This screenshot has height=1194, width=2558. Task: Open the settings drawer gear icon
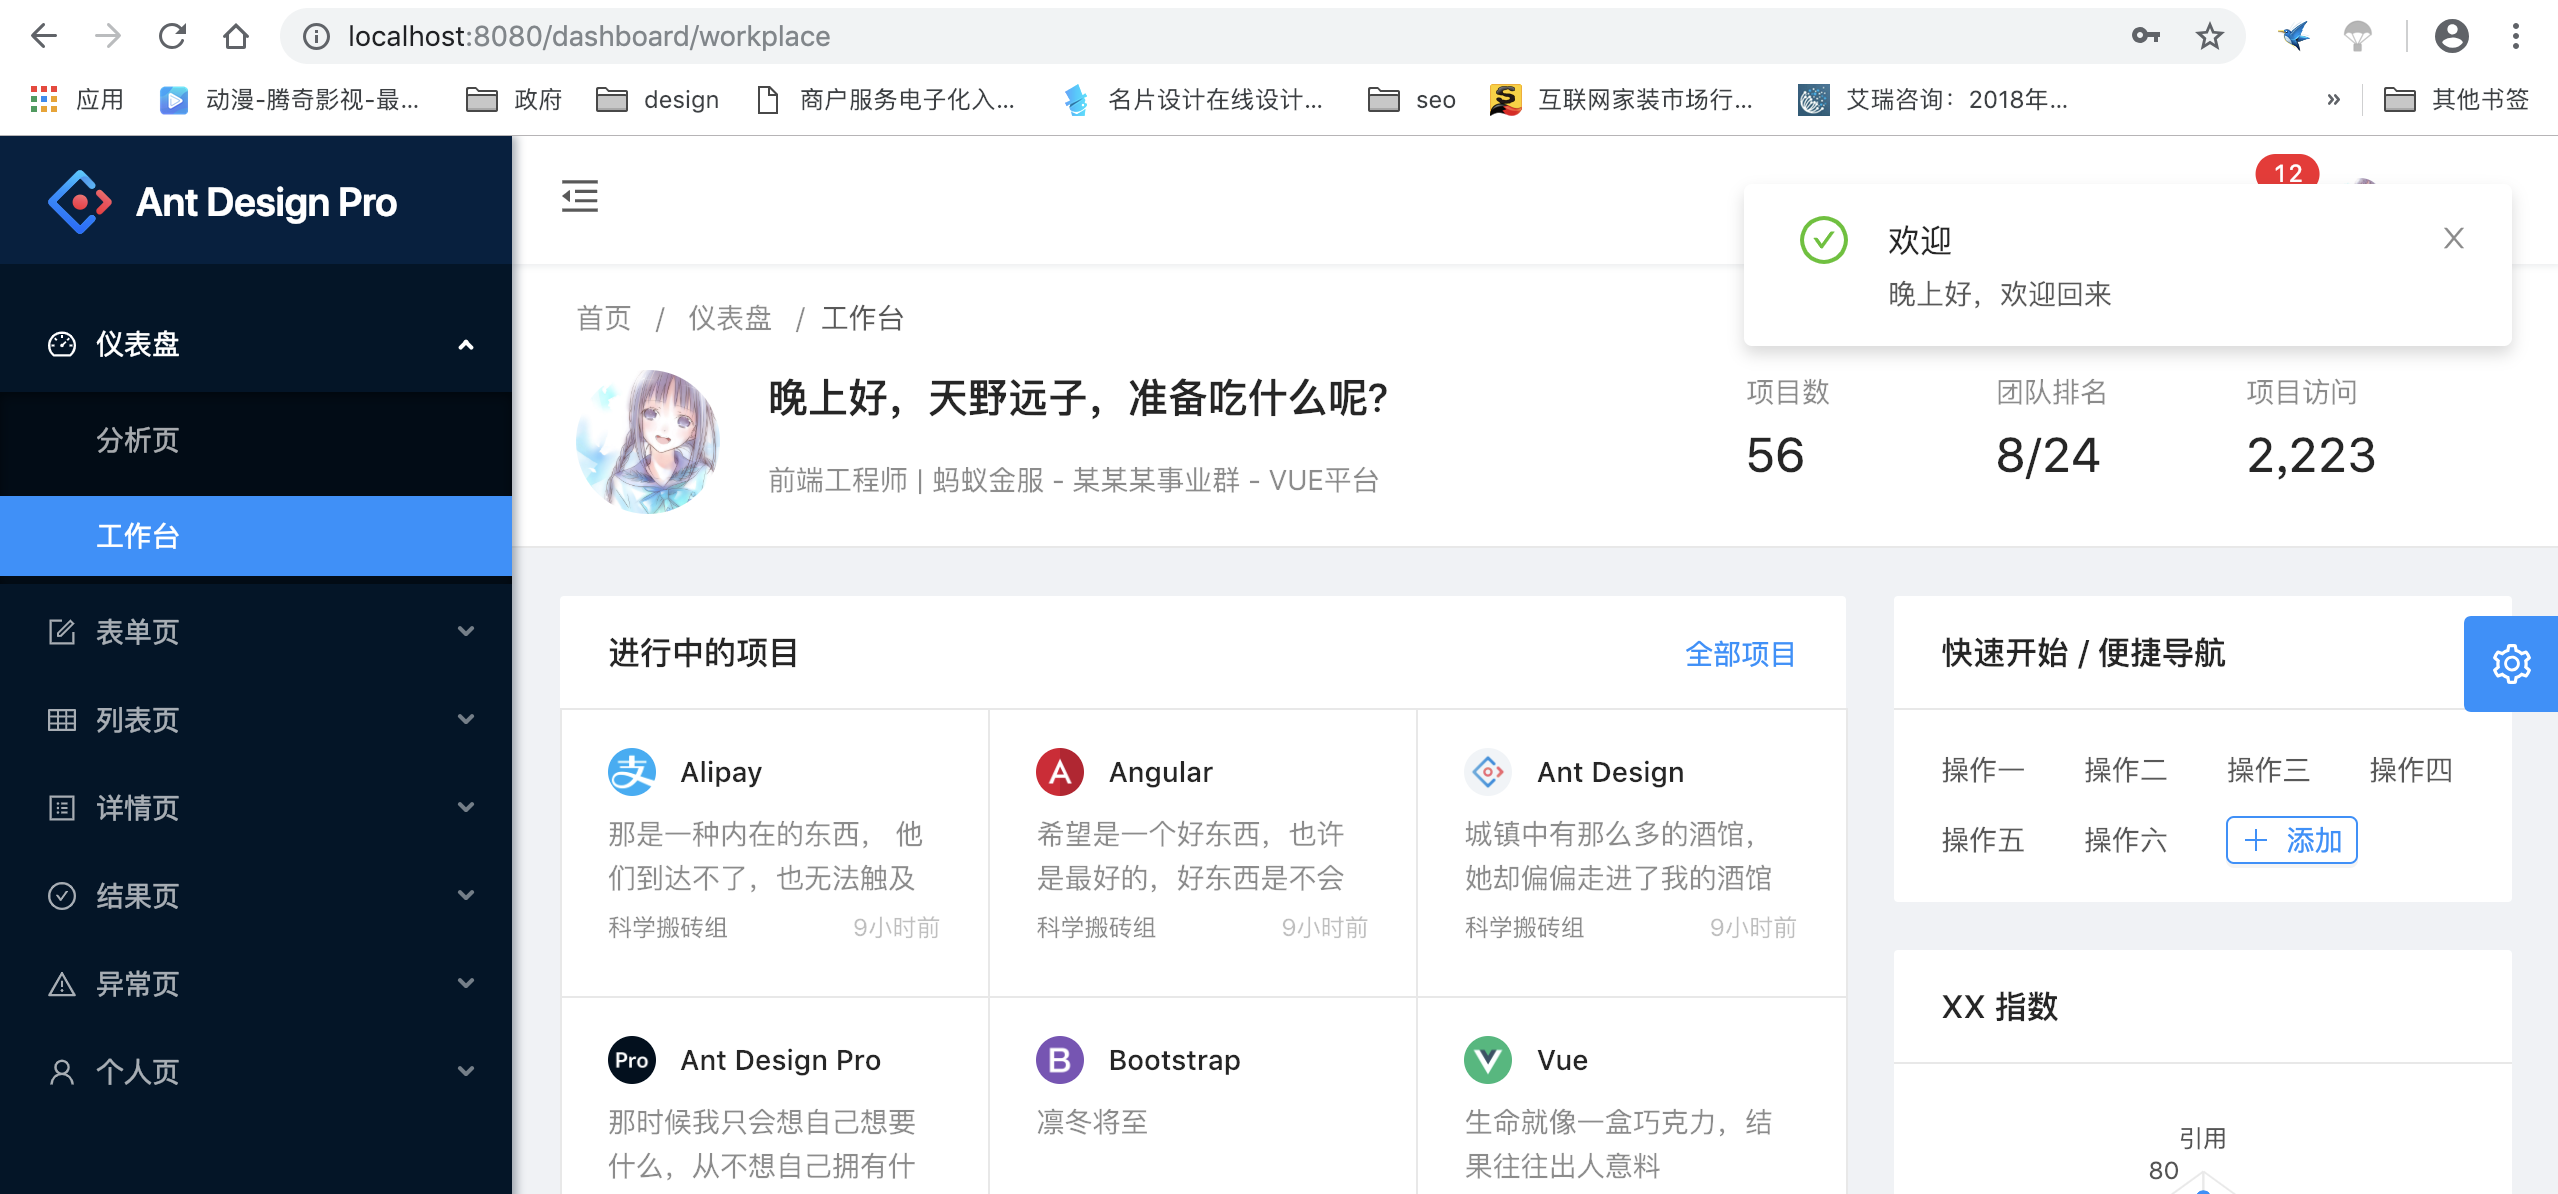(x=2510, y=664)
